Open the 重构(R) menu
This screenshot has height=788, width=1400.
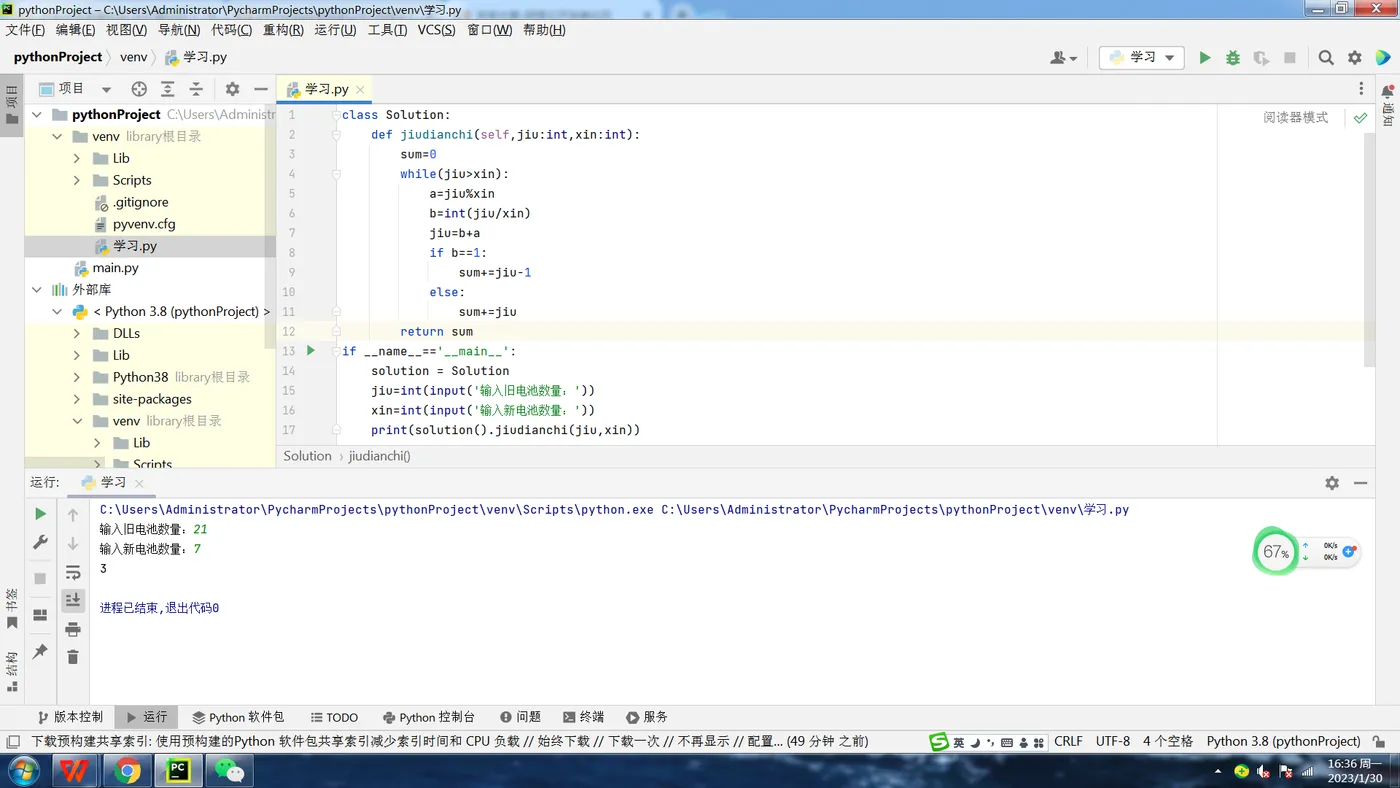pyautogui.click(x=283, y=30)
